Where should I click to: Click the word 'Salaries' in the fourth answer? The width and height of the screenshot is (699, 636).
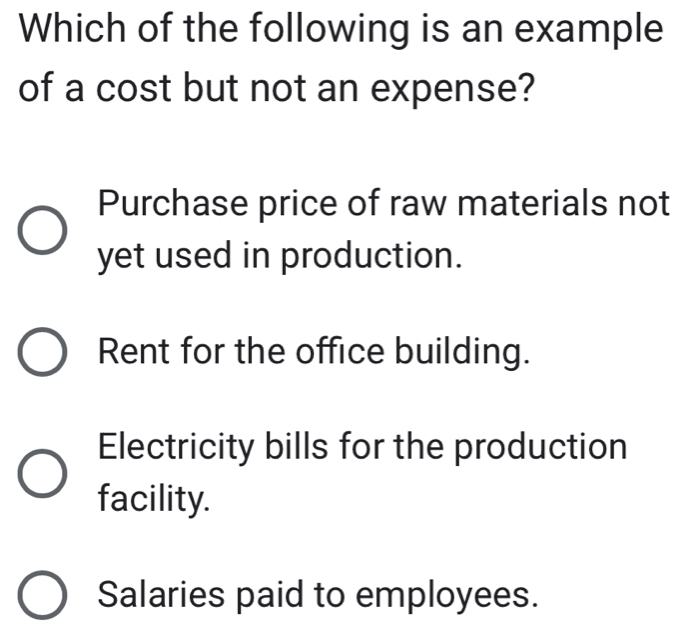point(161,595)
